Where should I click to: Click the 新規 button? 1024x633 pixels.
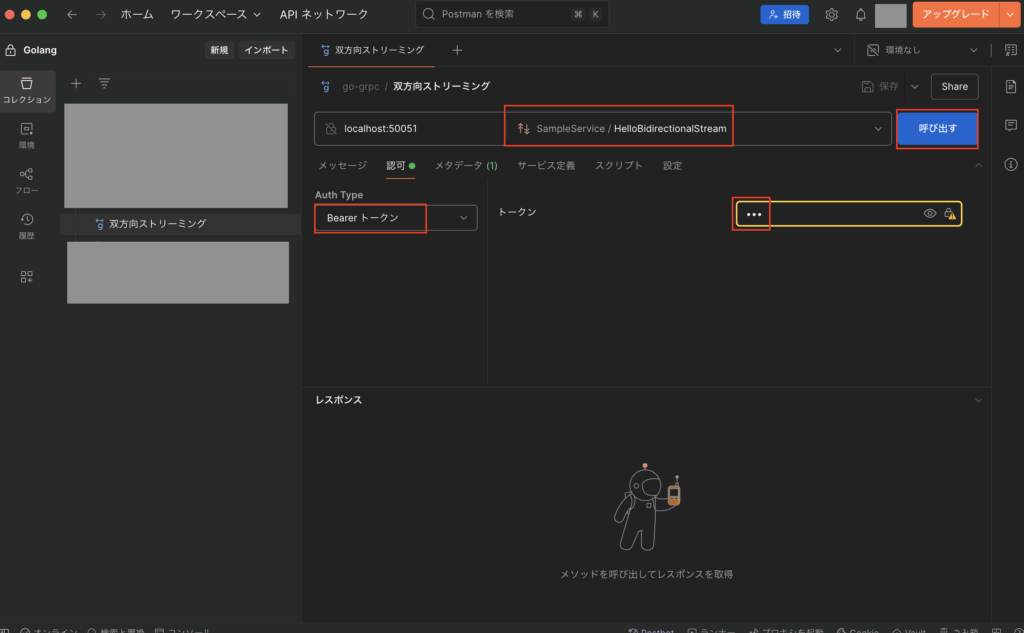pyautogui.click(x=219, y=50)
